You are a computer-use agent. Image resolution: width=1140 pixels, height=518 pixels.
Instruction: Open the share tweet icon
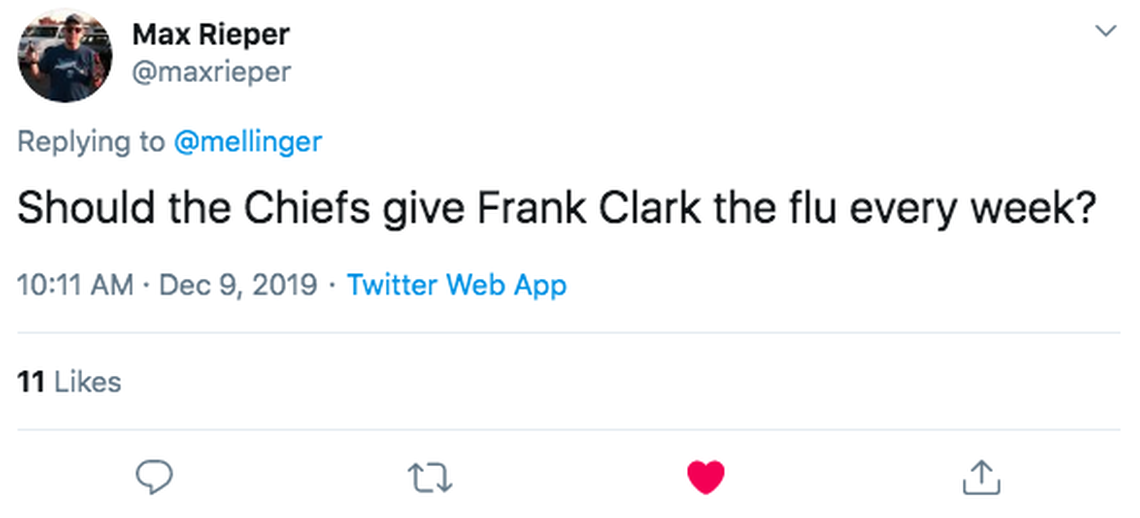click(x=981, y=477)
